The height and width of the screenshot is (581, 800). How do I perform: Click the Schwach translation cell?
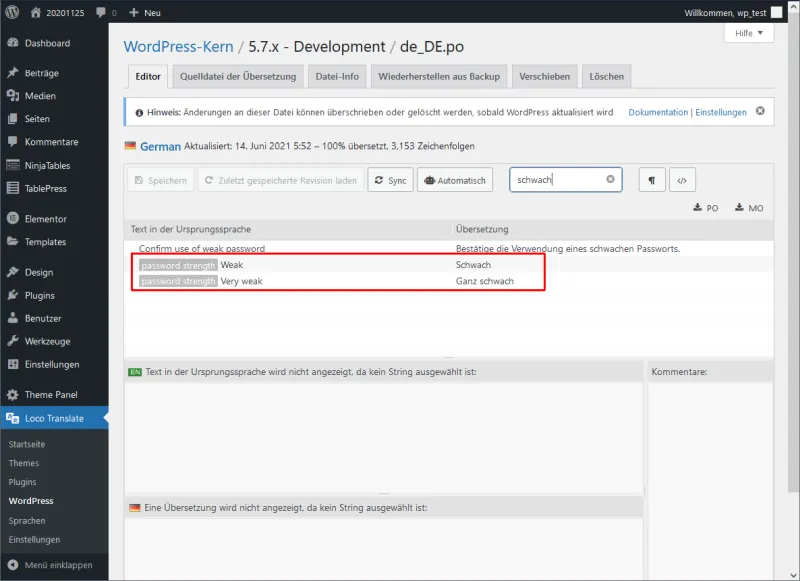473,265
